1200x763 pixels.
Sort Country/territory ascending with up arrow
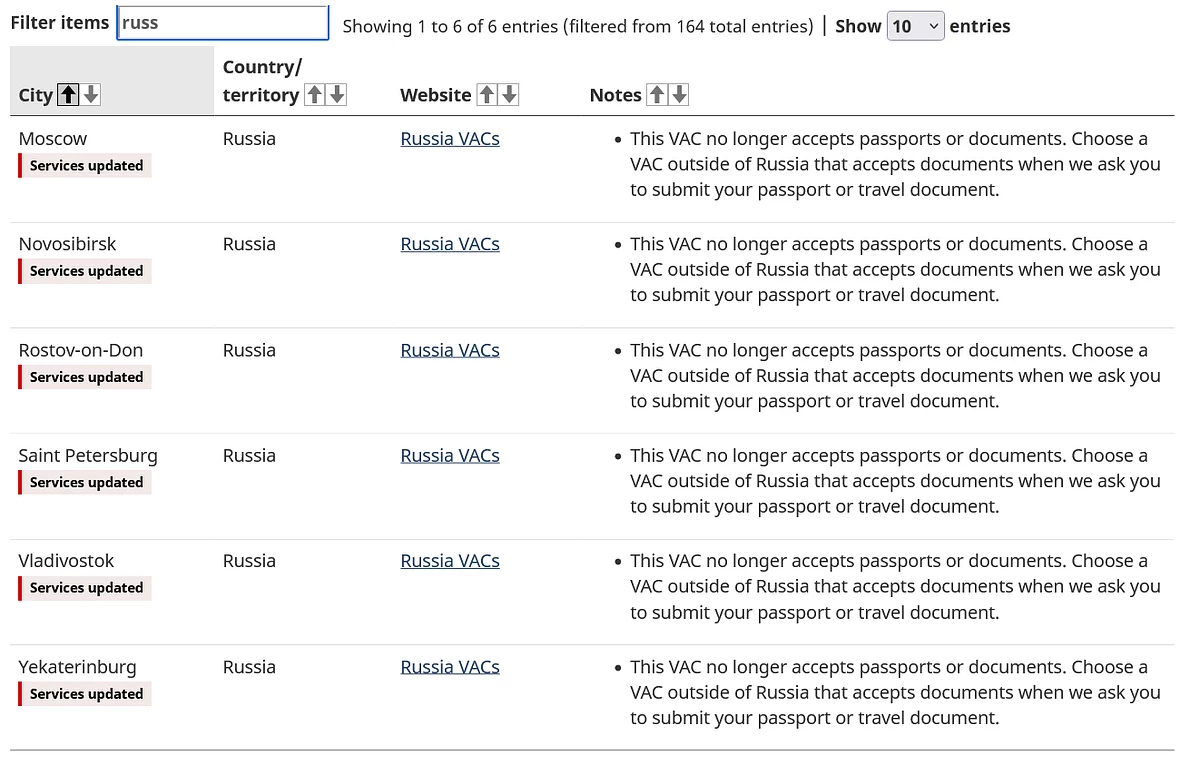coord(315,95)
